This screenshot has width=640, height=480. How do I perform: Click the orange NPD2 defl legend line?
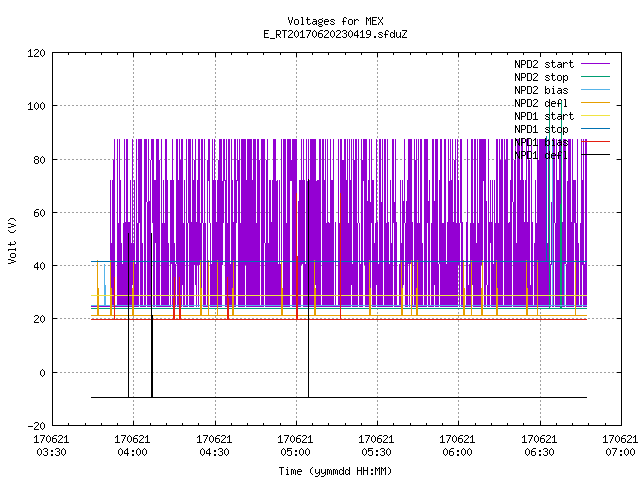tap(596, 103)
